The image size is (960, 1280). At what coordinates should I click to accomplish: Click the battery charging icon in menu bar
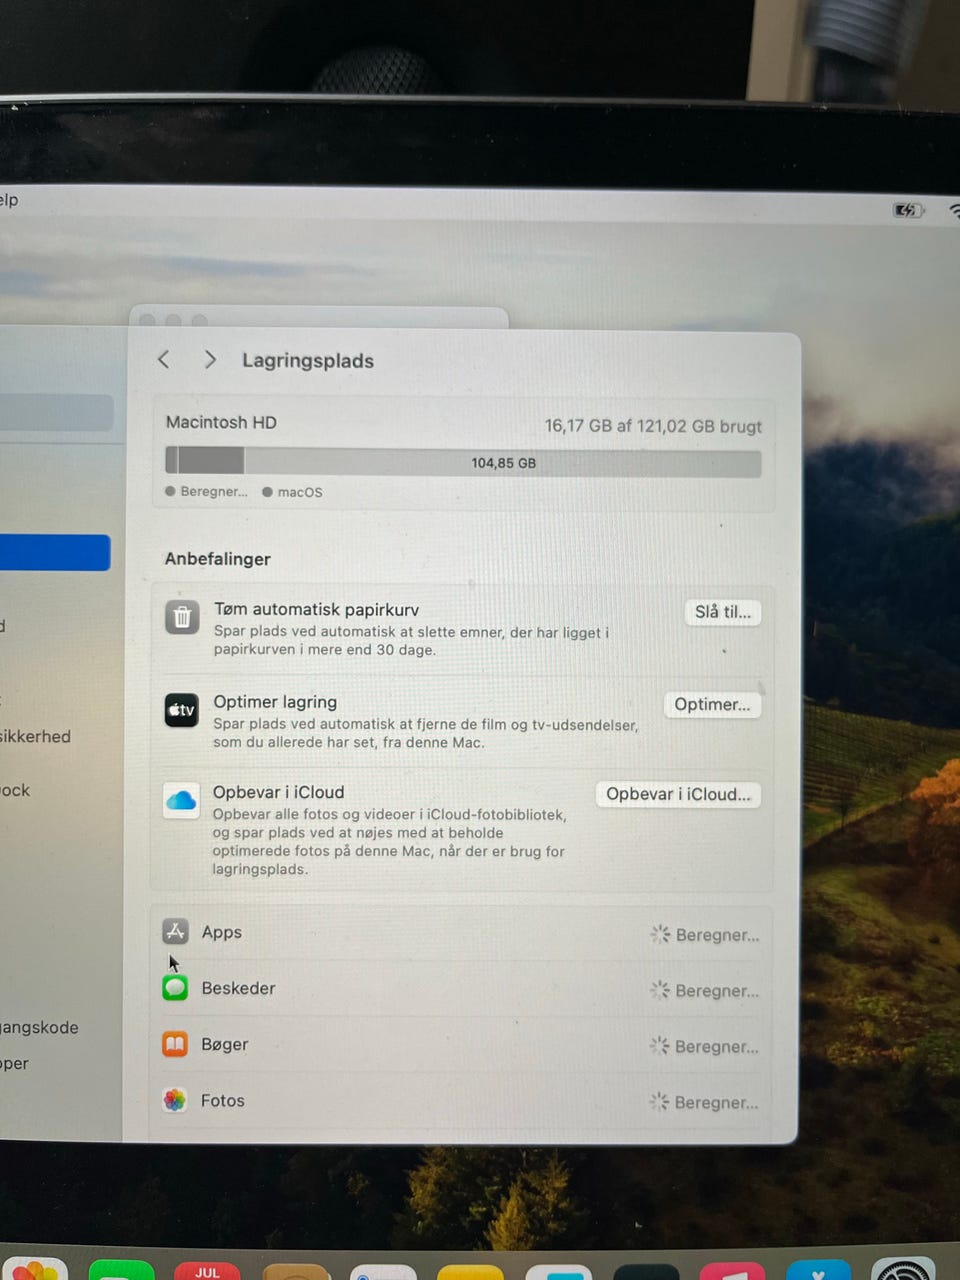[908, 210]
